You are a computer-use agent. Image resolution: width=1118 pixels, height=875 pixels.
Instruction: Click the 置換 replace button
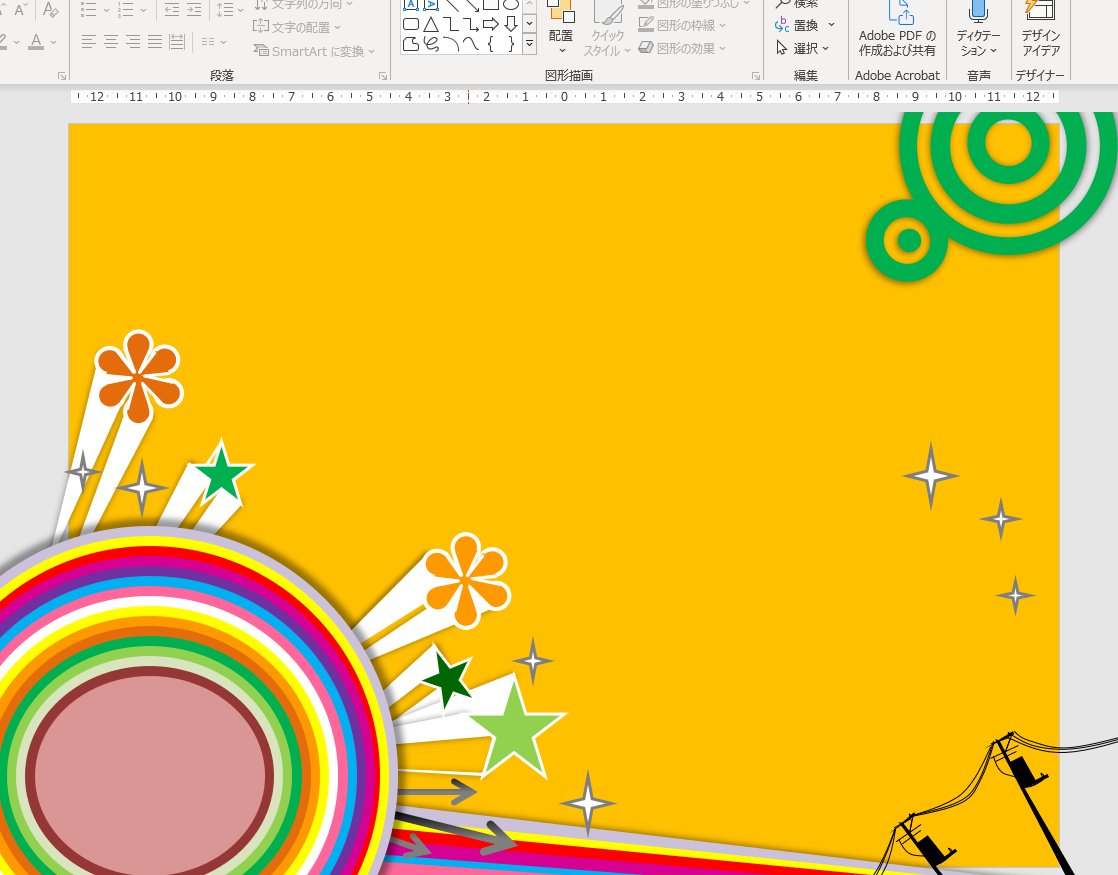point(797,26)
